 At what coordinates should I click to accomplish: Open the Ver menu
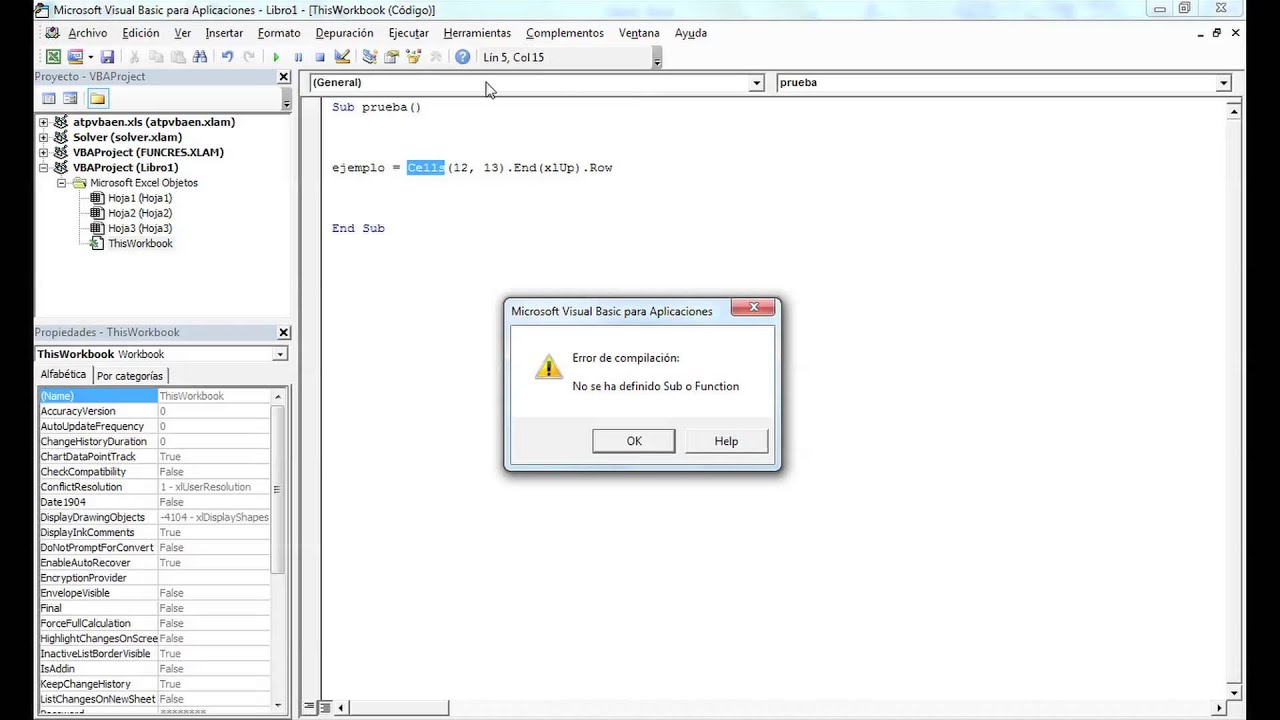tap(182, 33)
